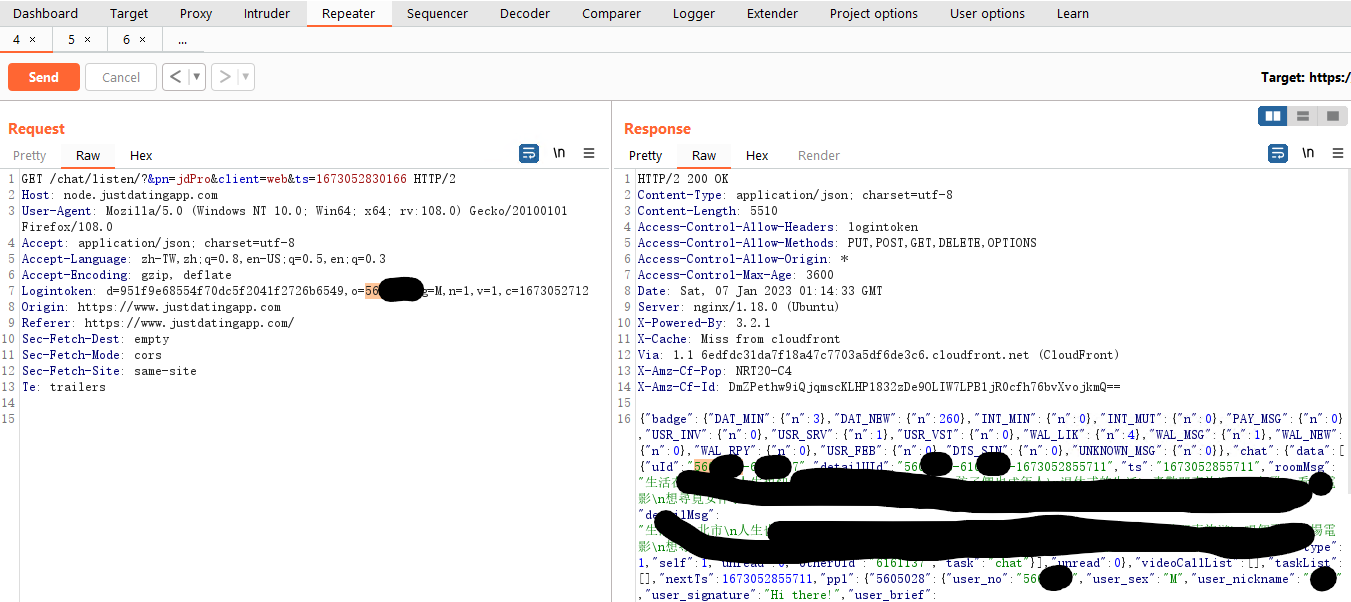This screenshot has width=1351, height=602.
Task: Select the Repeater main tab
Action: pyautogui.click(x=349, y=14)
